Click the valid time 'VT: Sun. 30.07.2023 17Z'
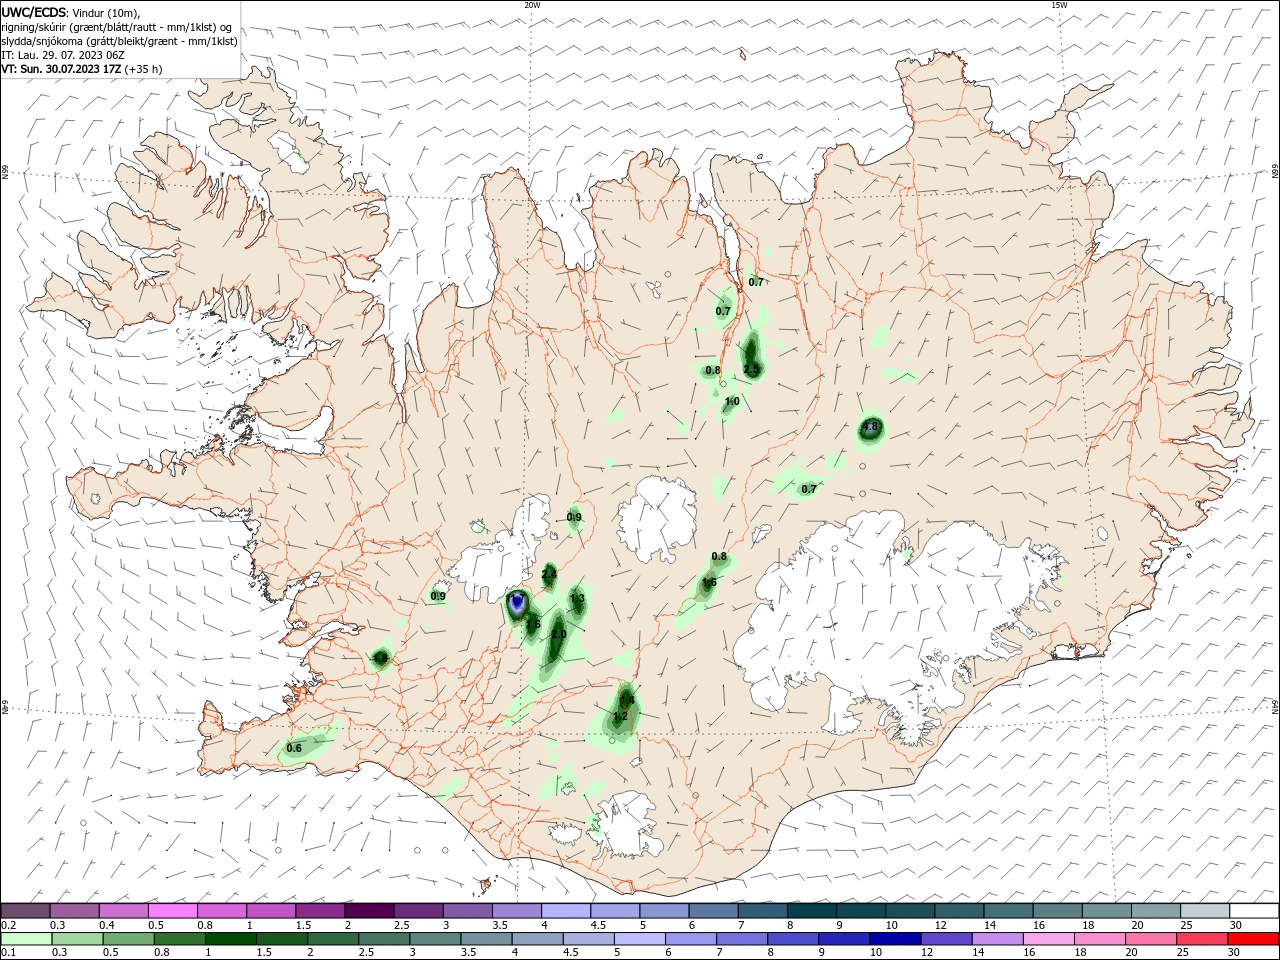 pyautogui.click(x=61, y=69)
